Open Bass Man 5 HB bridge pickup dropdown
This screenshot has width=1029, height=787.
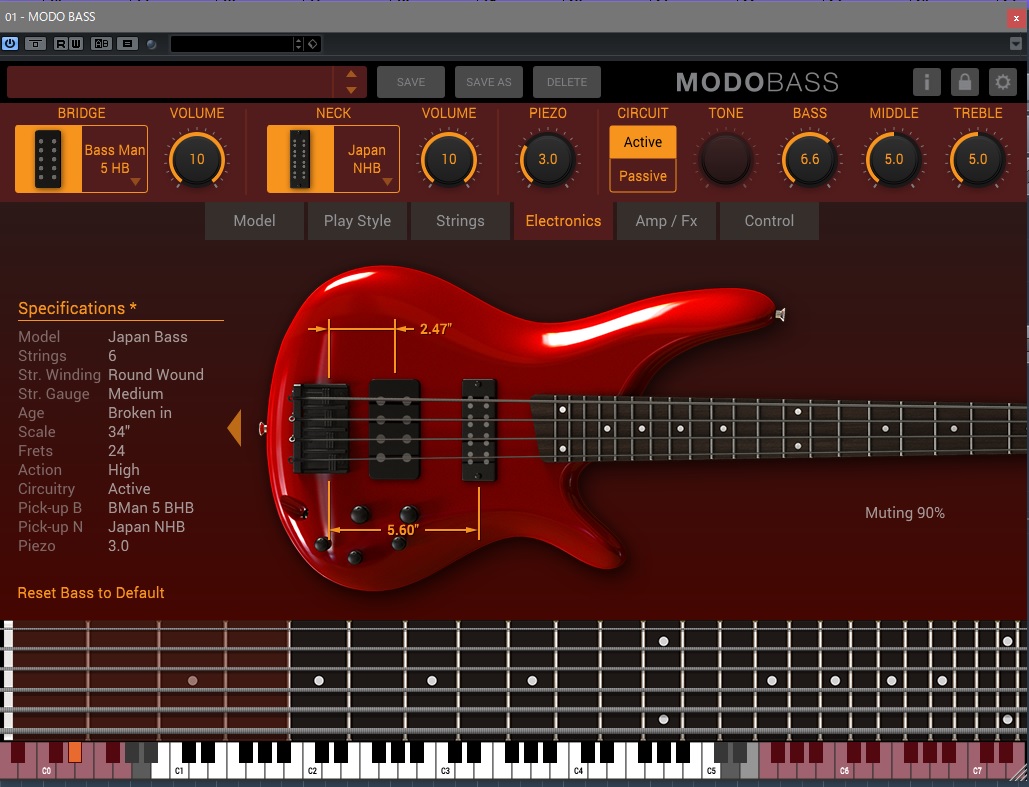(115, 159)
